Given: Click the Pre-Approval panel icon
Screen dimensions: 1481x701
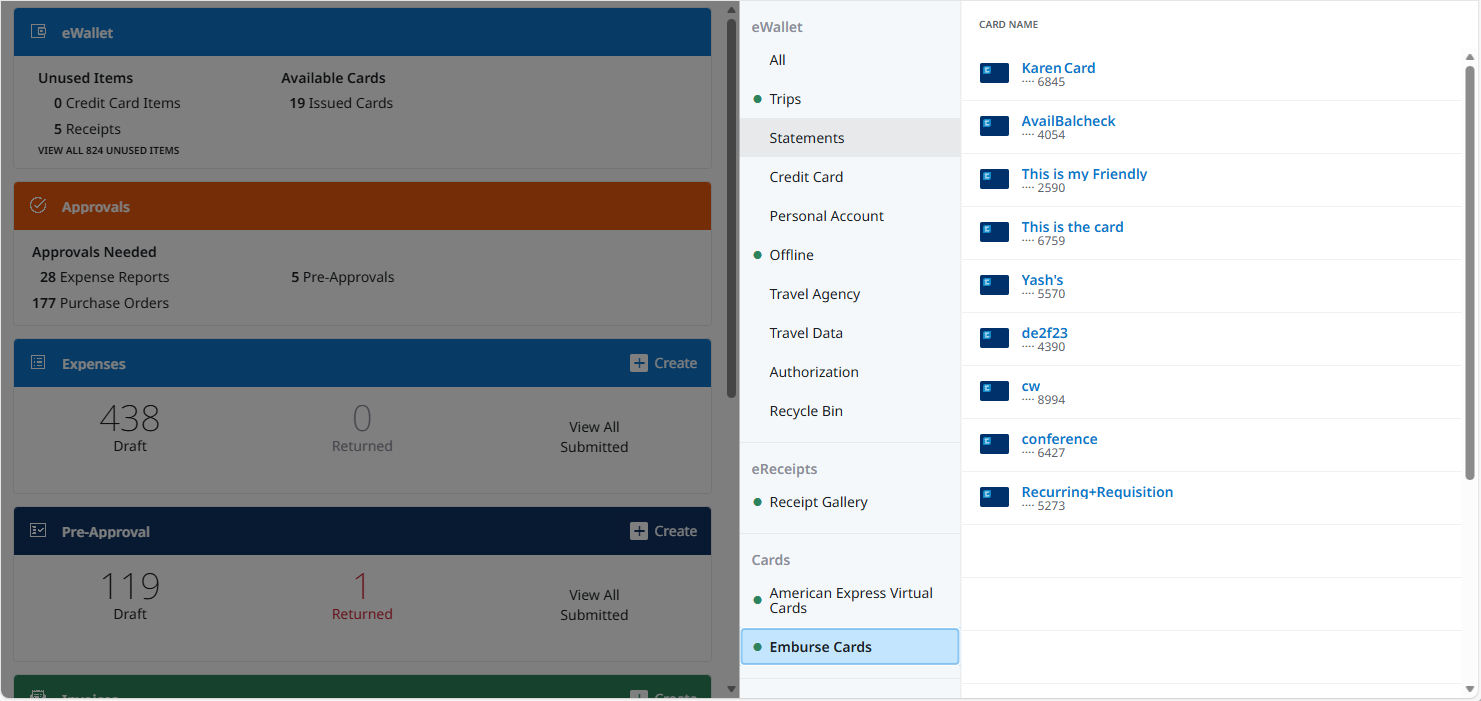Looking at the screenshot, I should (37, 531).
